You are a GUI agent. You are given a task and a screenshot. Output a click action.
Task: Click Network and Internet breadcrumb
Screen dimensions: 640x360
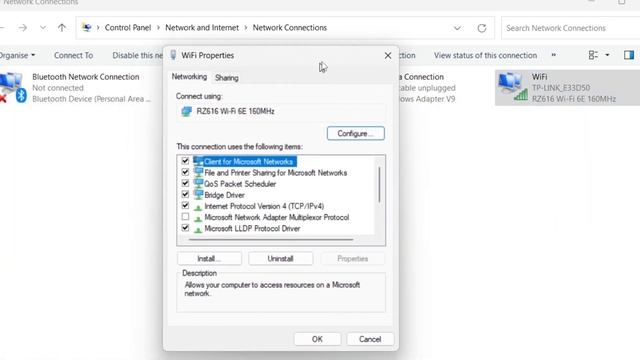pyautogui.click(x=202, y=28)
